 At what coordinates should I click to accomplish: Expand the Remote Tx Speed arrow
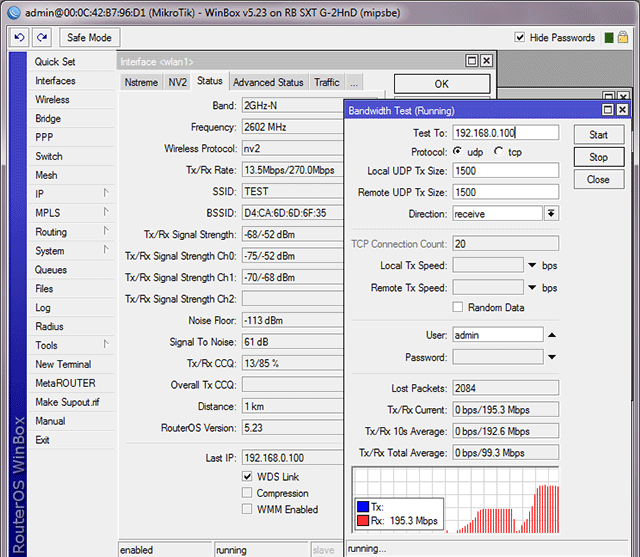532,287
